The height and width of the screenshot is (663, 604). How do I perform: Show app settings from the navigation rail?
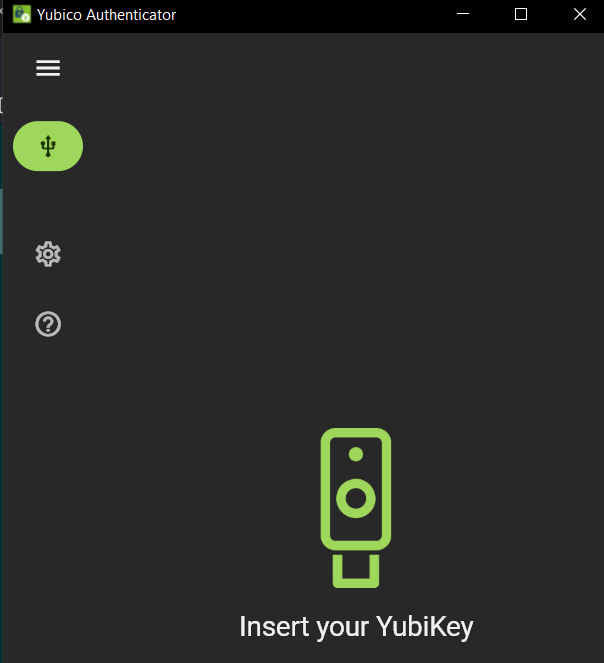point(48,254)
